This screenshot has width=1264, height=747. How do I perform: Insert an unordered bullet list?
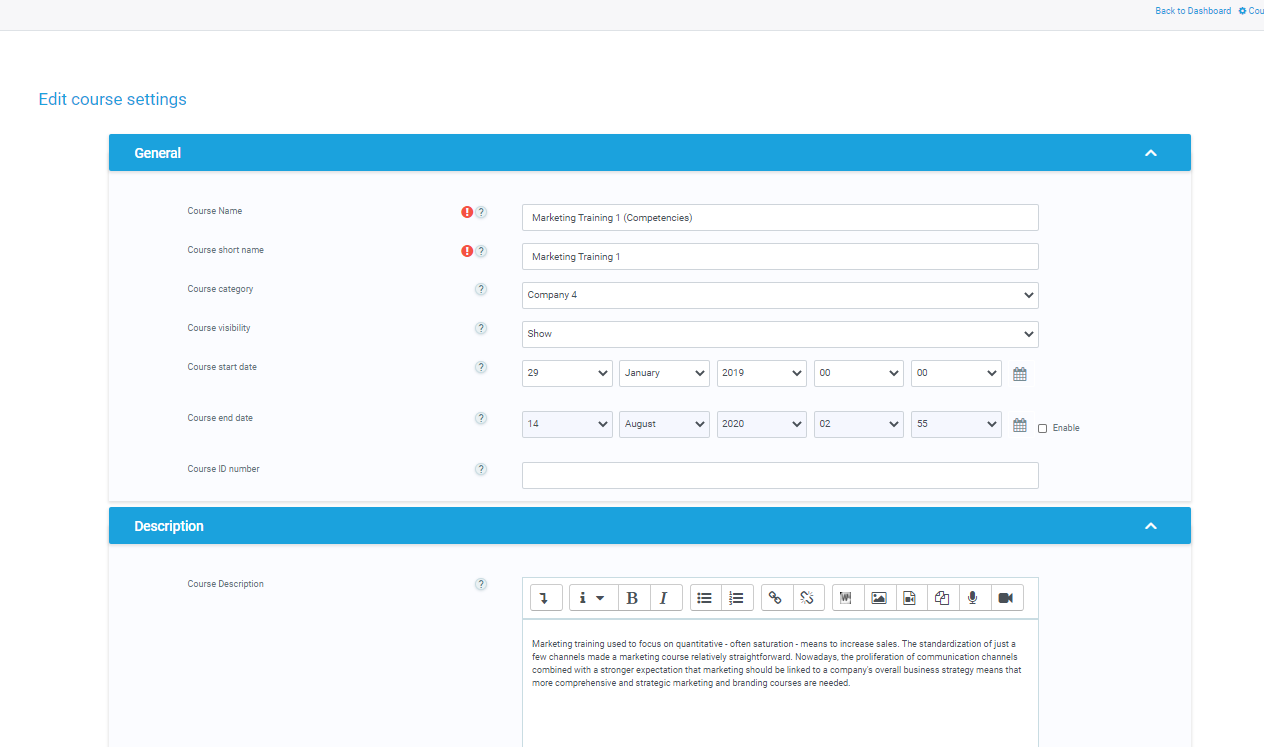[705, 598]
